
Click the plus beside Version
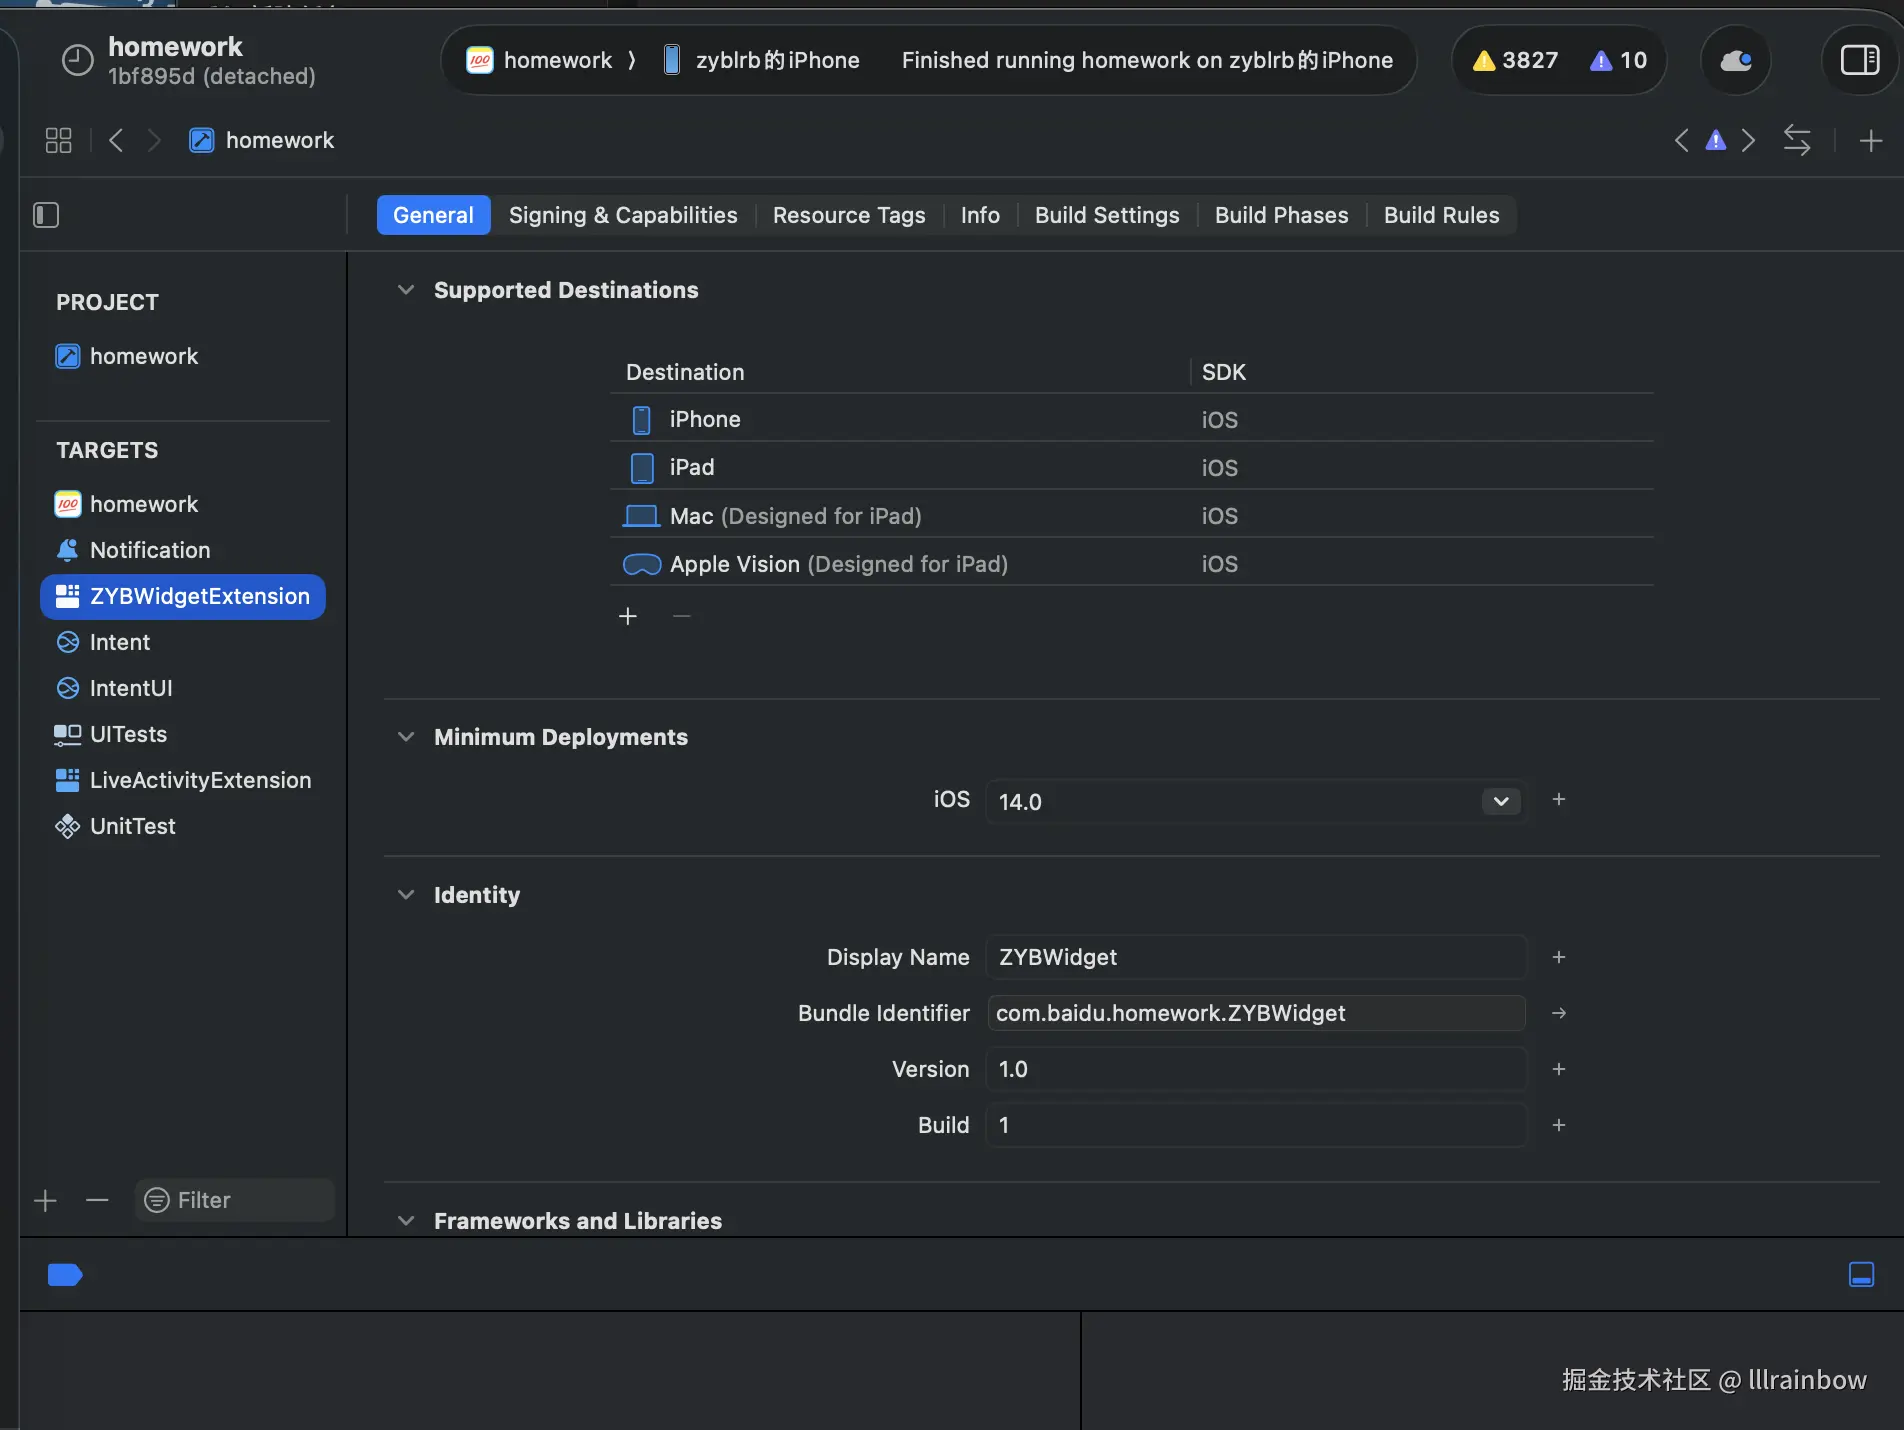point(1558,1069)
